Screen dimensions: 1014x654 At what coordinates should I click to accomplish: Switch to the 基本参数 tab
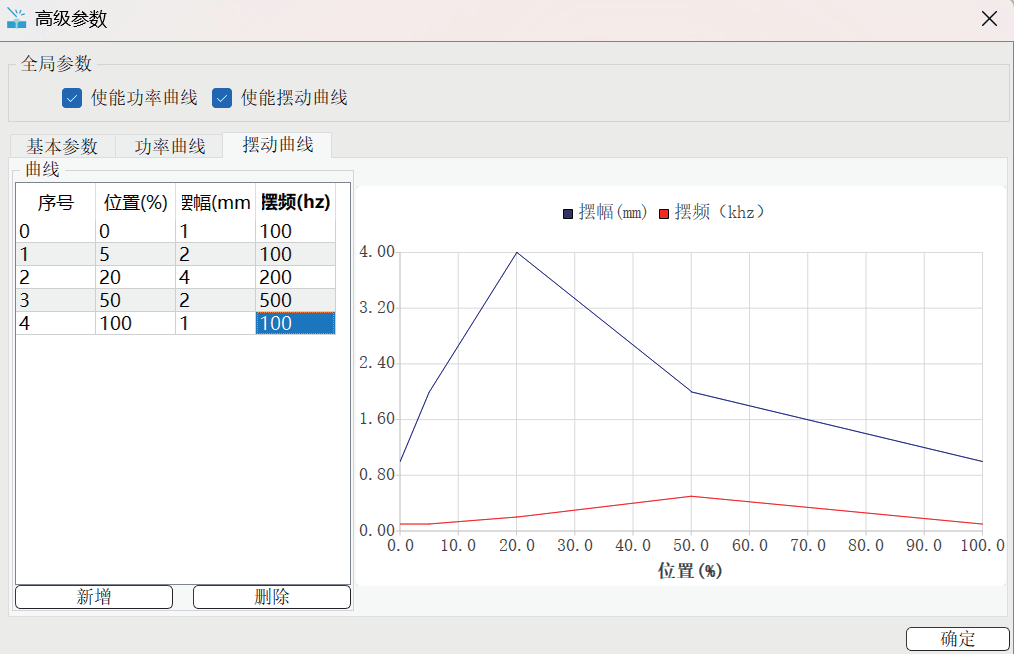62,146
